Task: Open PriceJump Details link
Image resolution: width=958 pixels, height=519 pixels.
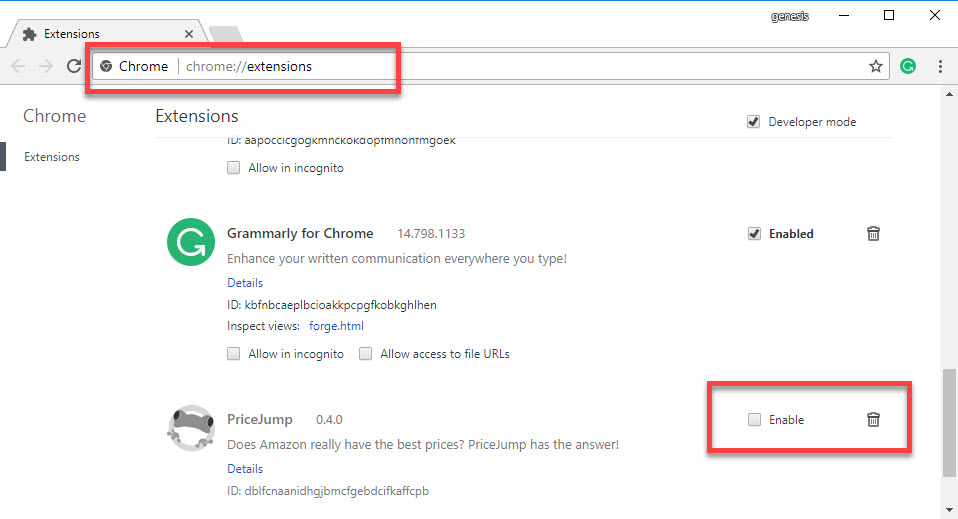Action: [x=245, y=469]
